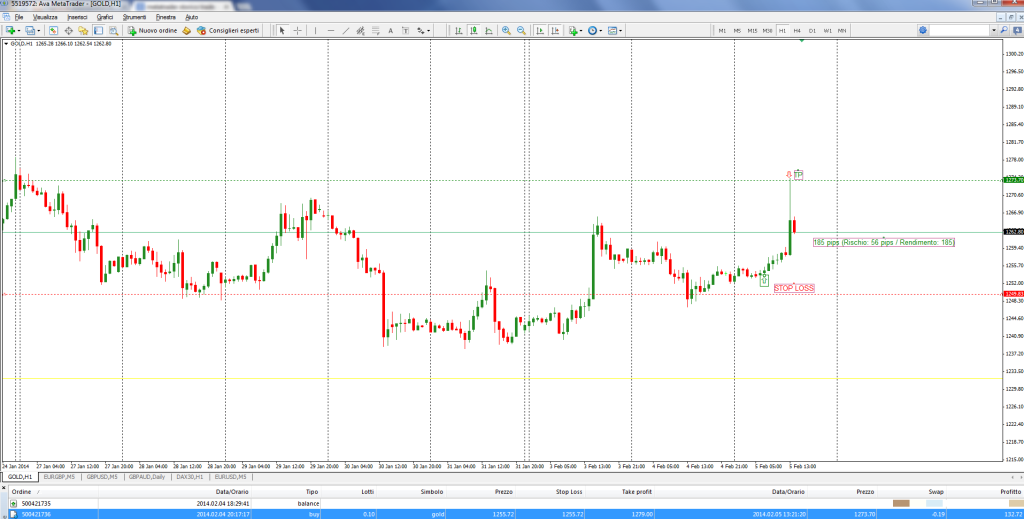Open the MetaEditor book icon
The height and width of the screenshot is (519, 1024).
[186, 30]
